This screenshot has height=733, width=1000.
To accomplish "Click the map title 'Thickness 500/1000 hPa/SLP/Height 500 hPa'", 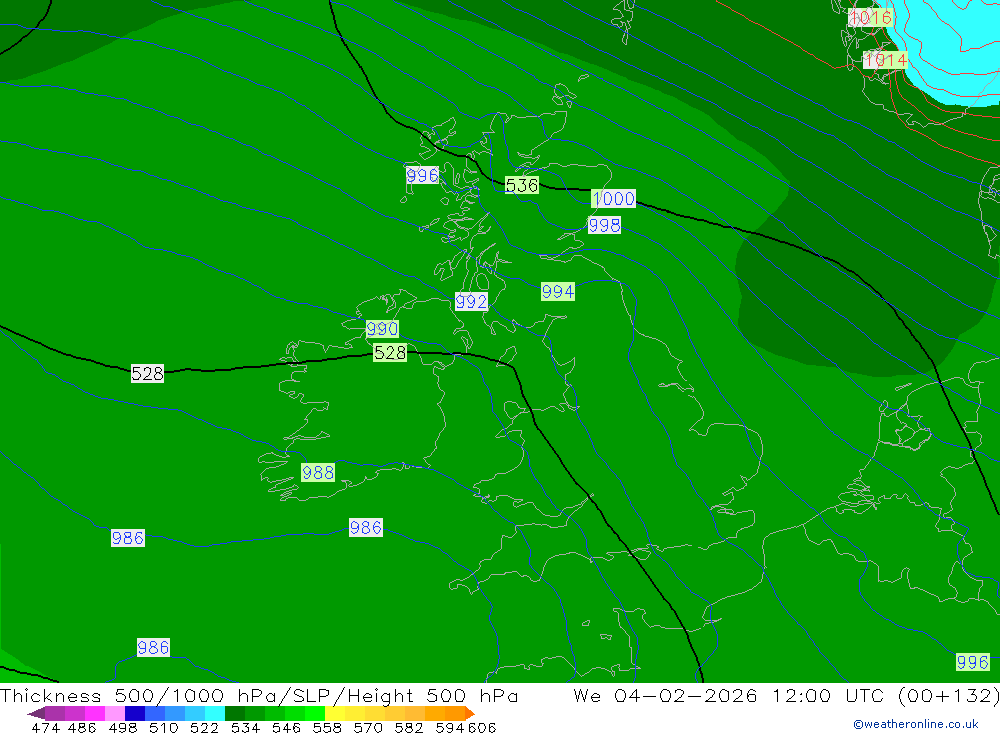I will (x=259, y=695).
